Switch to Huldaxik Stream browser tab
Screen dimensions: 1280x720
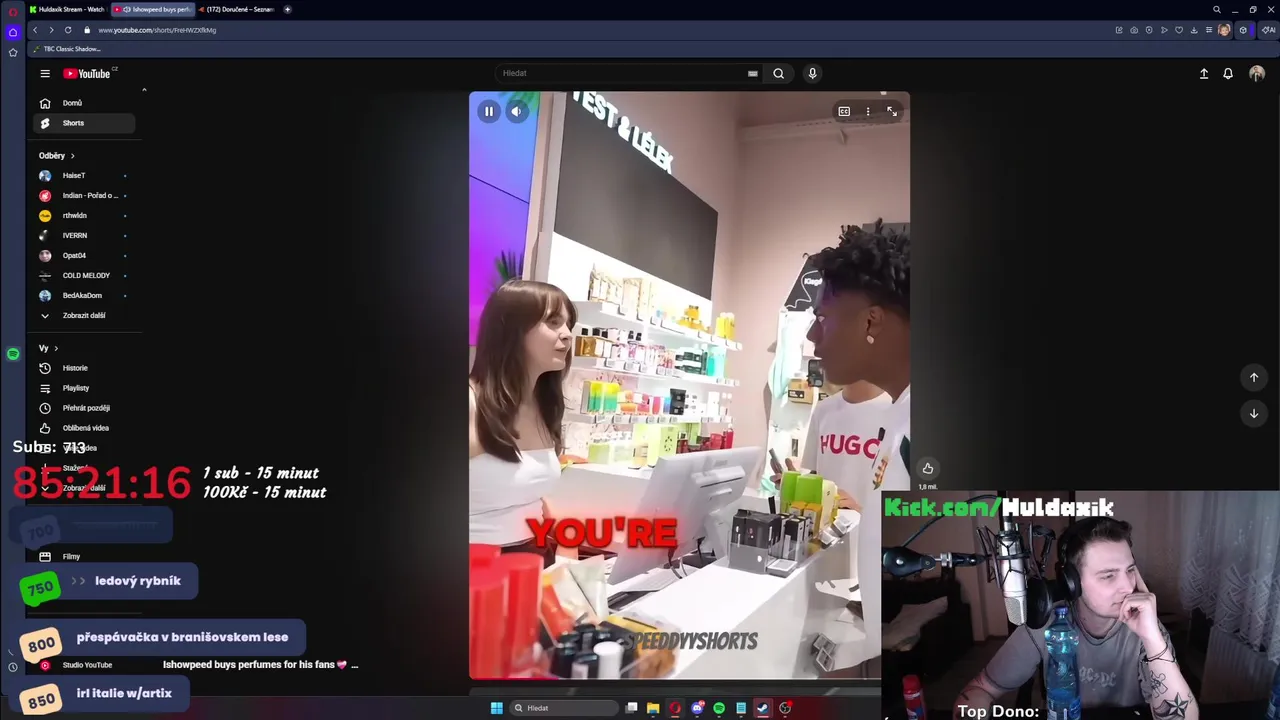coord(67,9)
